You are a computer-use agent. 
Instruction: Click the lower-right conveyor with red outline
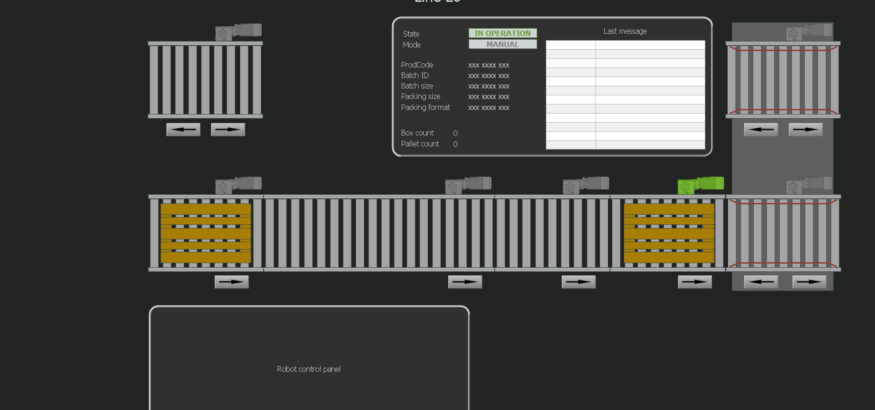[x=783, y=233]
